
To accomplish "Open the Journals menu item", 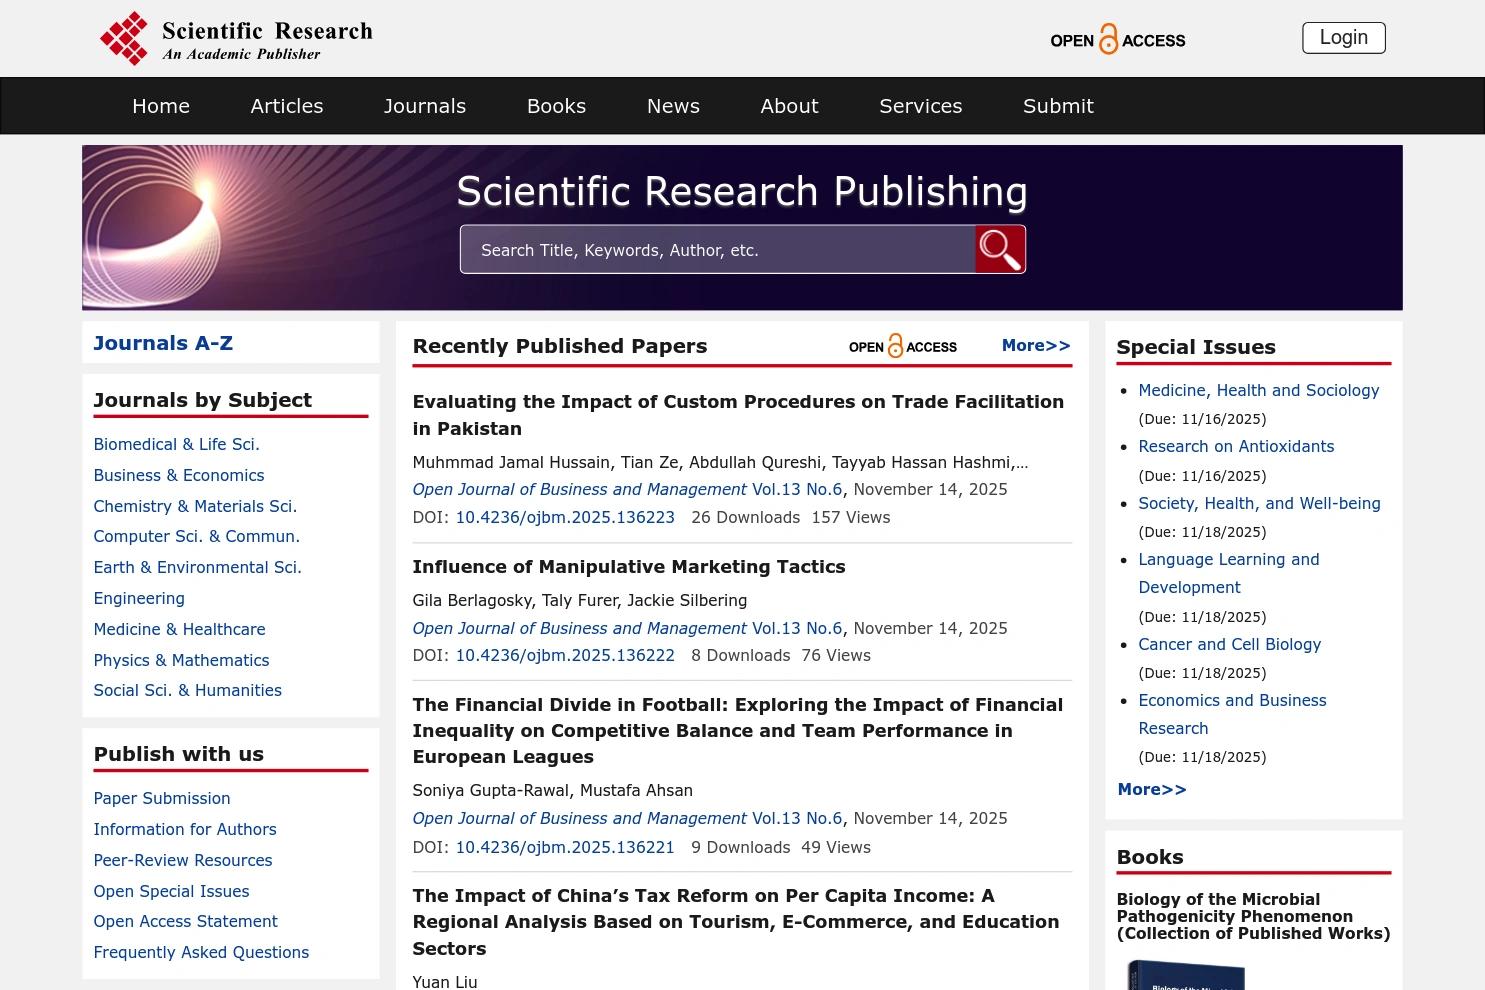I will coord(424,105).
